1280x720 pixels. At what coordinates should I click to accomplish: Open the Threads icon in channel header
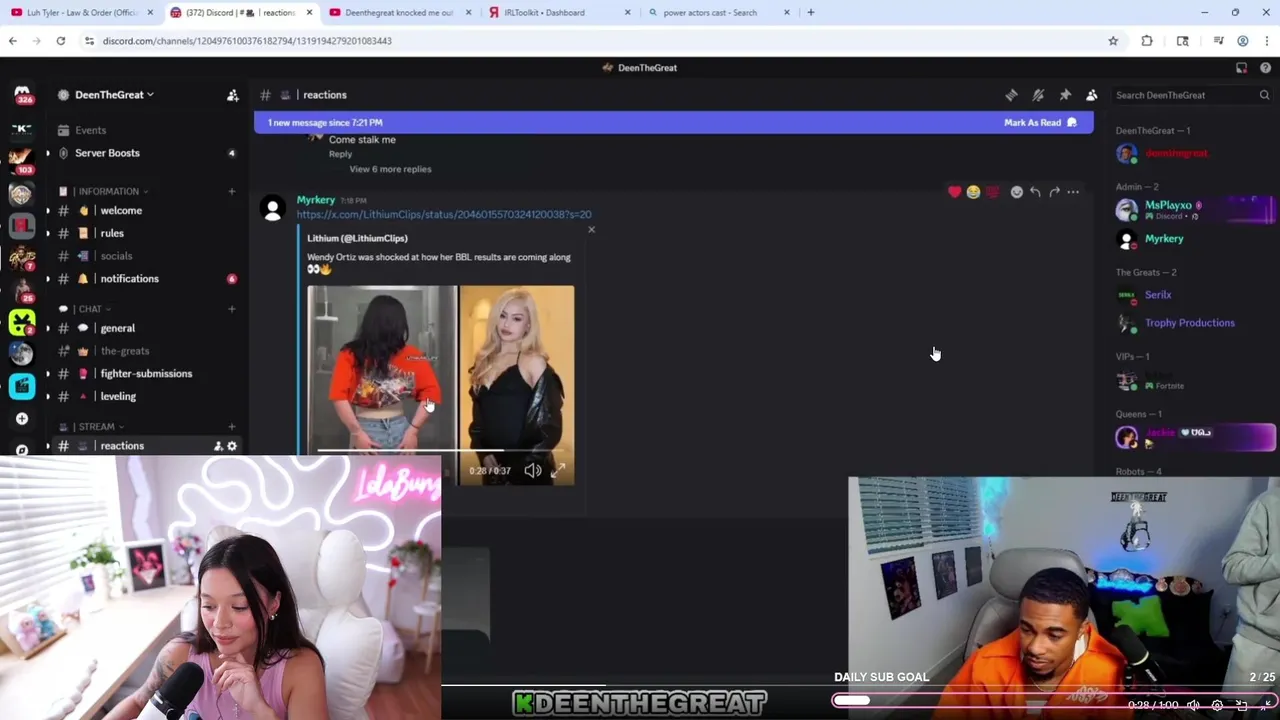pos(1011,95)
